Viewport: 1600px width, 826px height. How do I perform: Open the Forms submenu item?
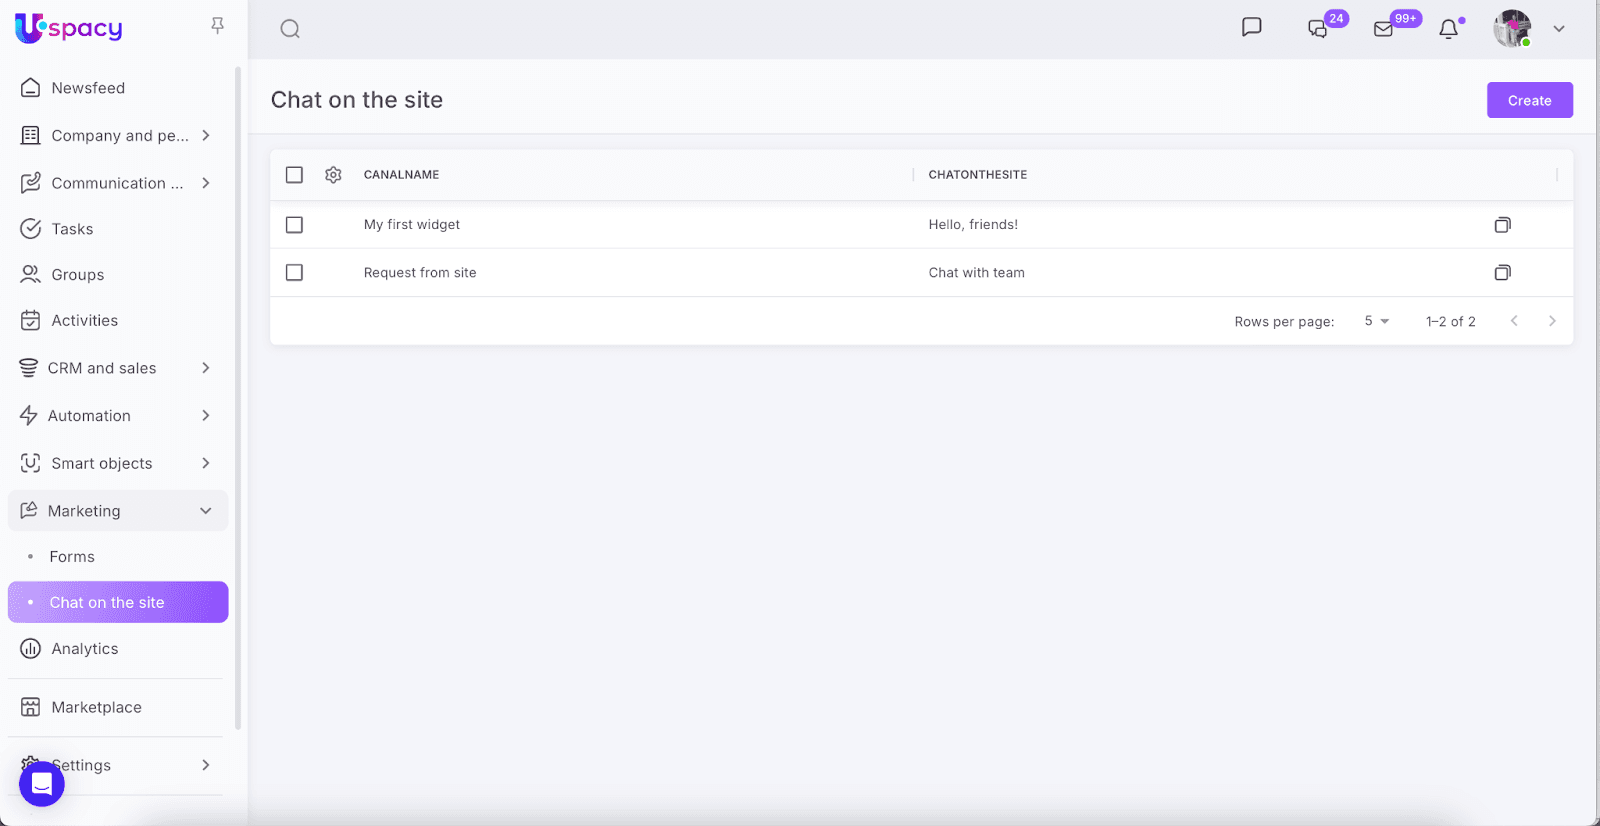(x=72, y=557)
